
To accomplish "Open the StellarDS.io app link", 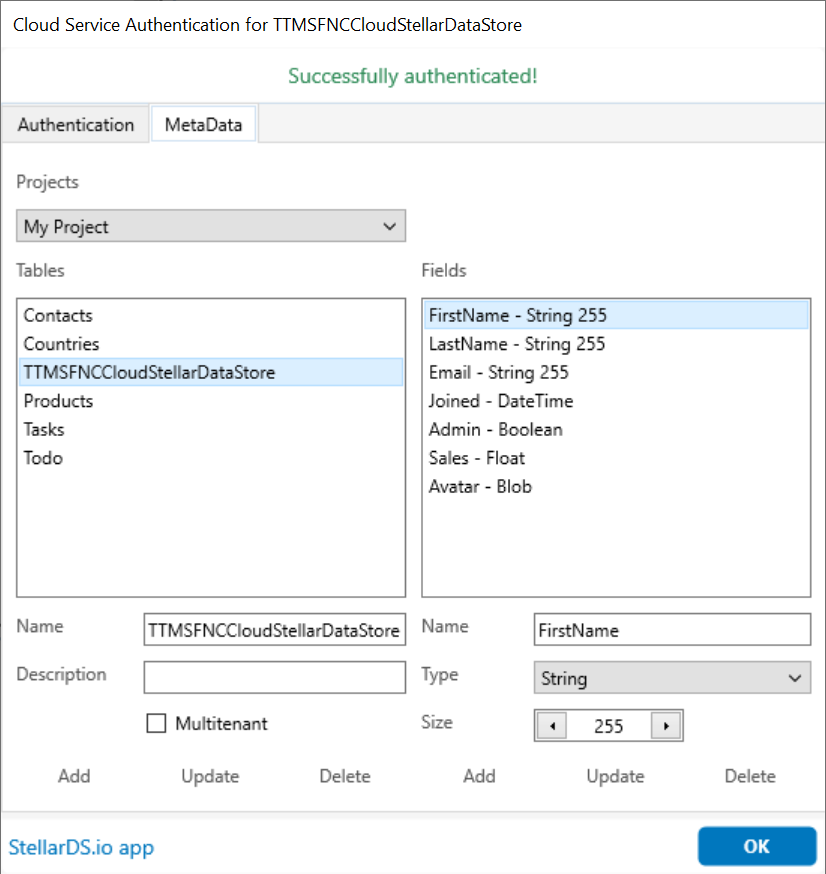I will (81, 847).
